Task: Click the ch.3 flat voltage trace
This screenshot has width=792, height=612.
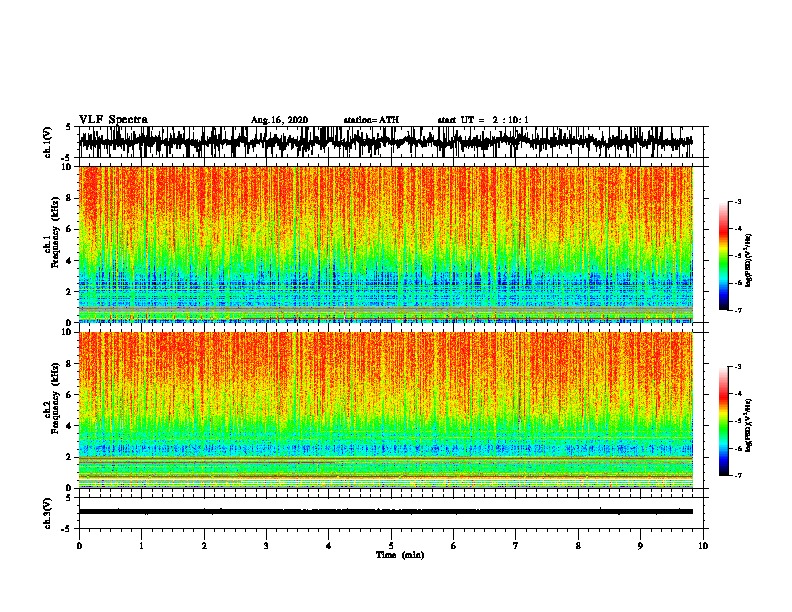Action: click(x=385, y=512)
